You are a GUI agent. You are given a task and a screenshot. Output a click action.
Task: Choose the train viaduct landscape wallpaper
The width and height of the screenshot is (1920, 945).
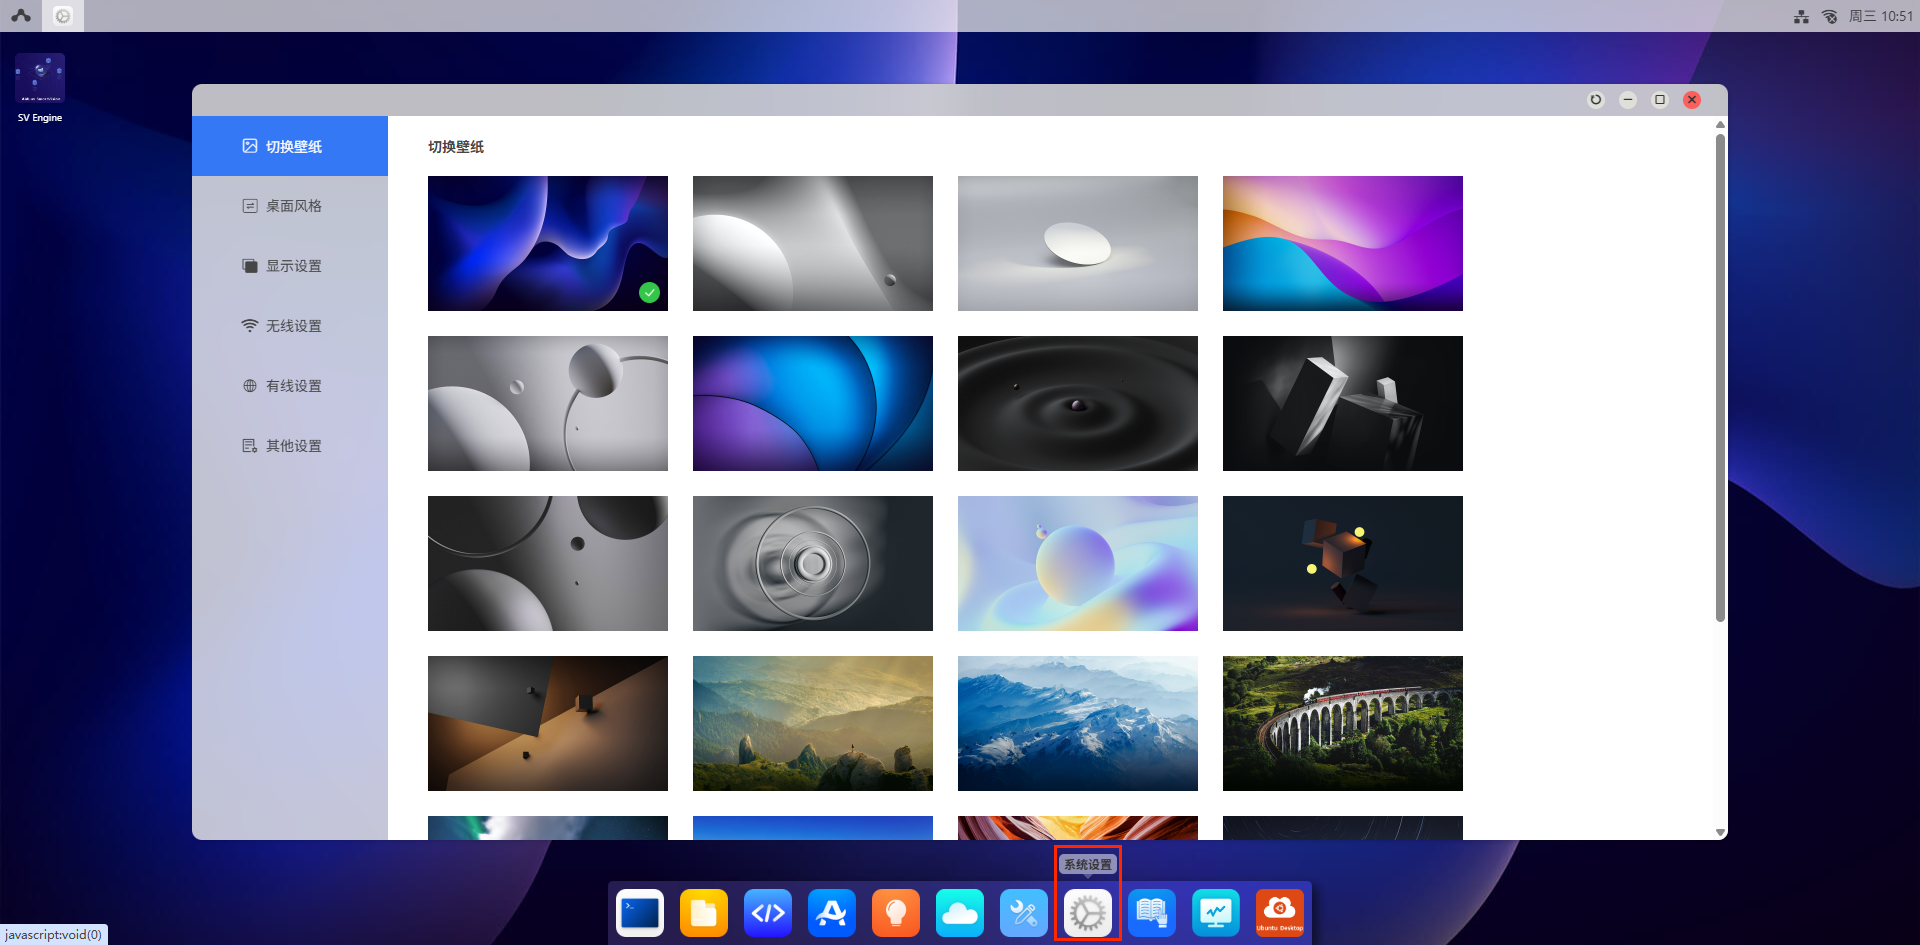click(x=1342, y=723)
